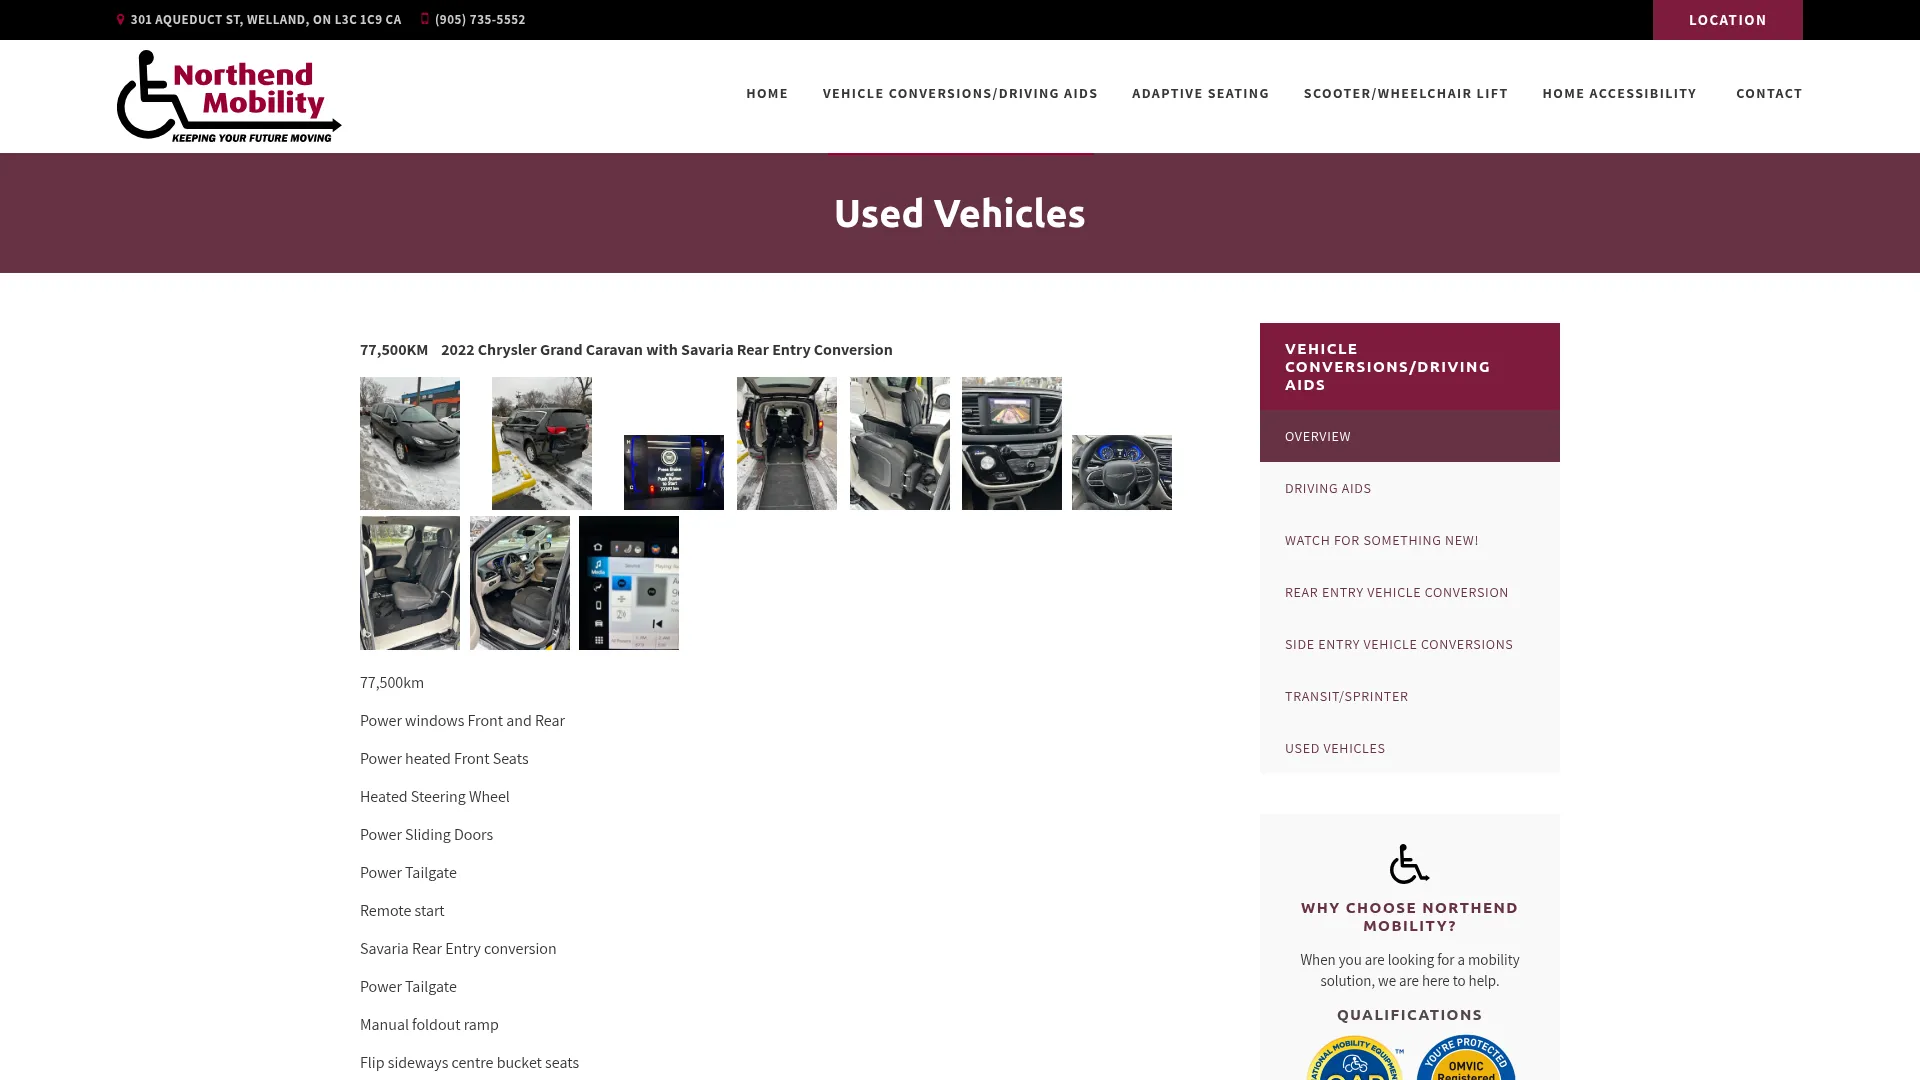This screenshot has height=1080, width=1920.
Task: Click the Northend Mobility logo
Action: (x=229, y=96)
